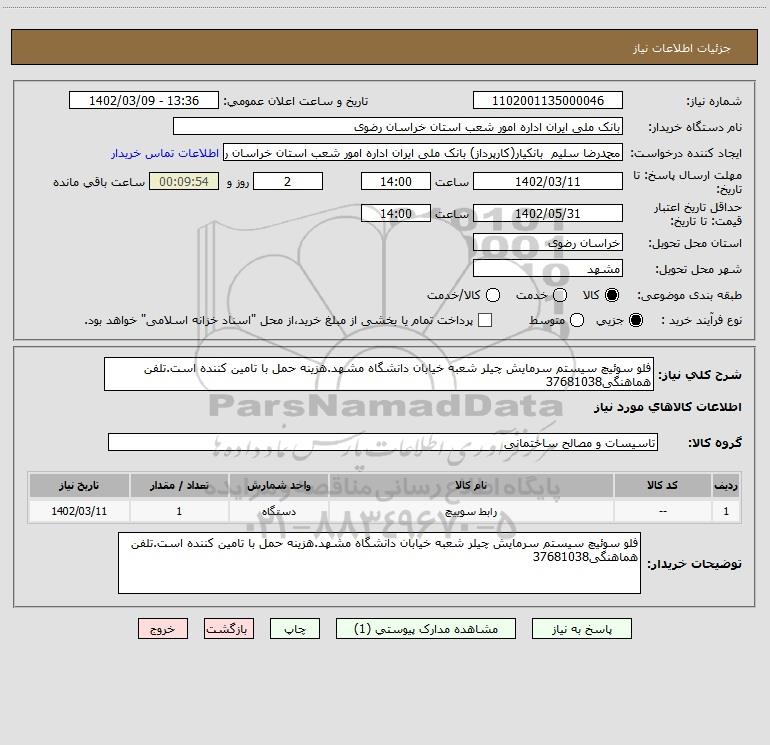Image resolution: width=770 pixels, height=745 pixels.
Task: Click the response deadline hour 14:00 field
Action: pos(396,181)
